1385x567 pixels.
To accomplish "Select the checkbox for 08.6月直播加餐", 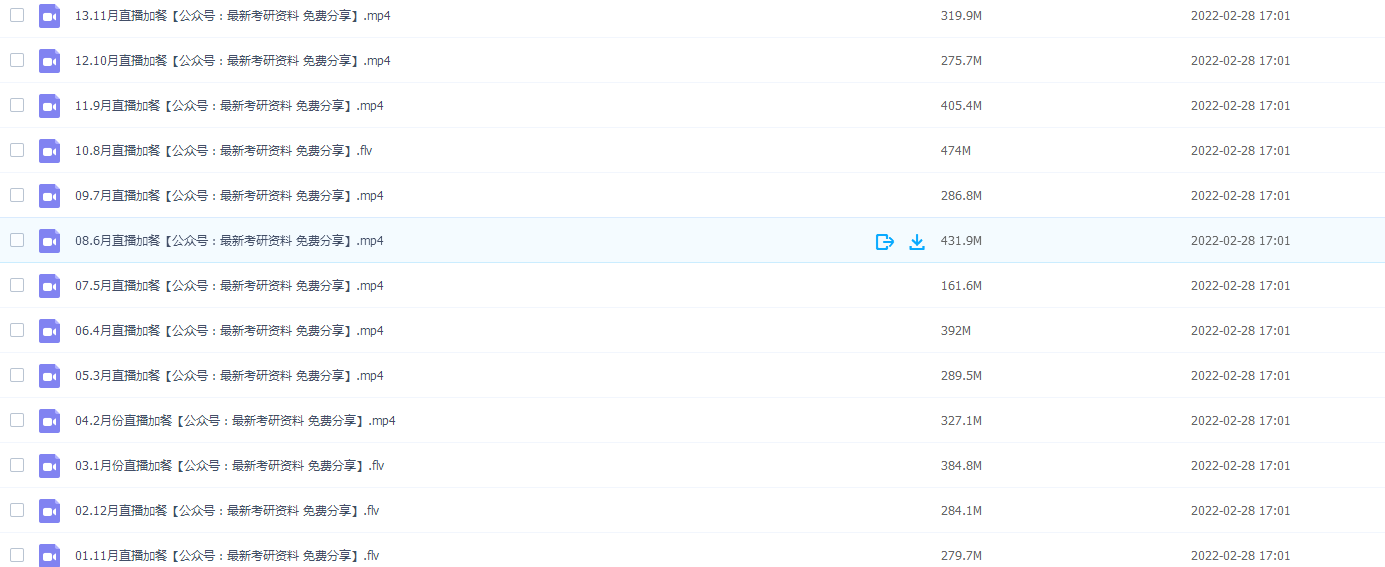I will tap(17, 240).
